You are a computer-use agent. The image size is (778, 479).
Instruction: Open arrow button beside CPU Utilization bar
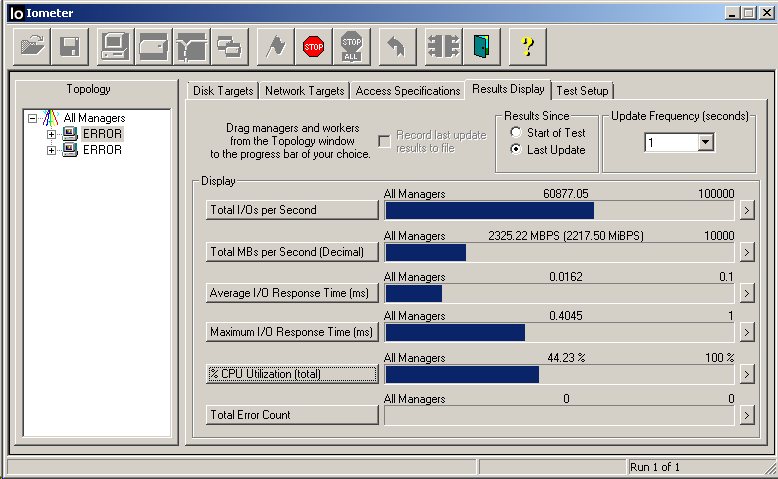[x=747, y=375]
